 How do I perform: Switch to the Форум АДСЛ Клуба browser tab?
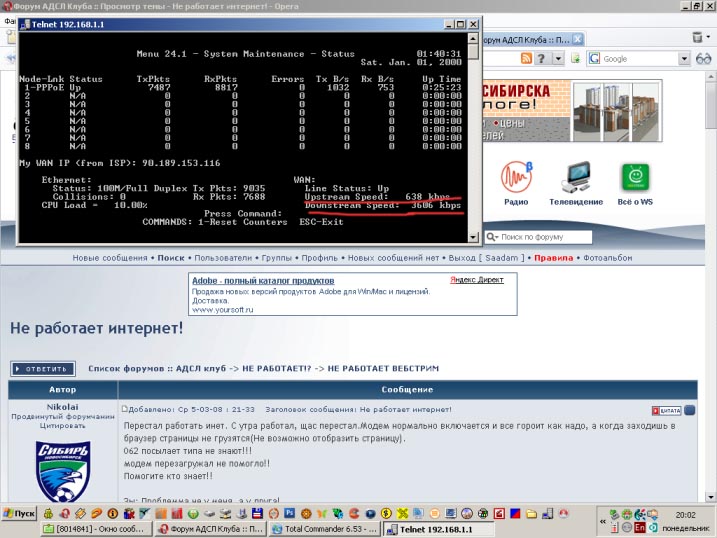pyautogui.click(x=524, y=40)
